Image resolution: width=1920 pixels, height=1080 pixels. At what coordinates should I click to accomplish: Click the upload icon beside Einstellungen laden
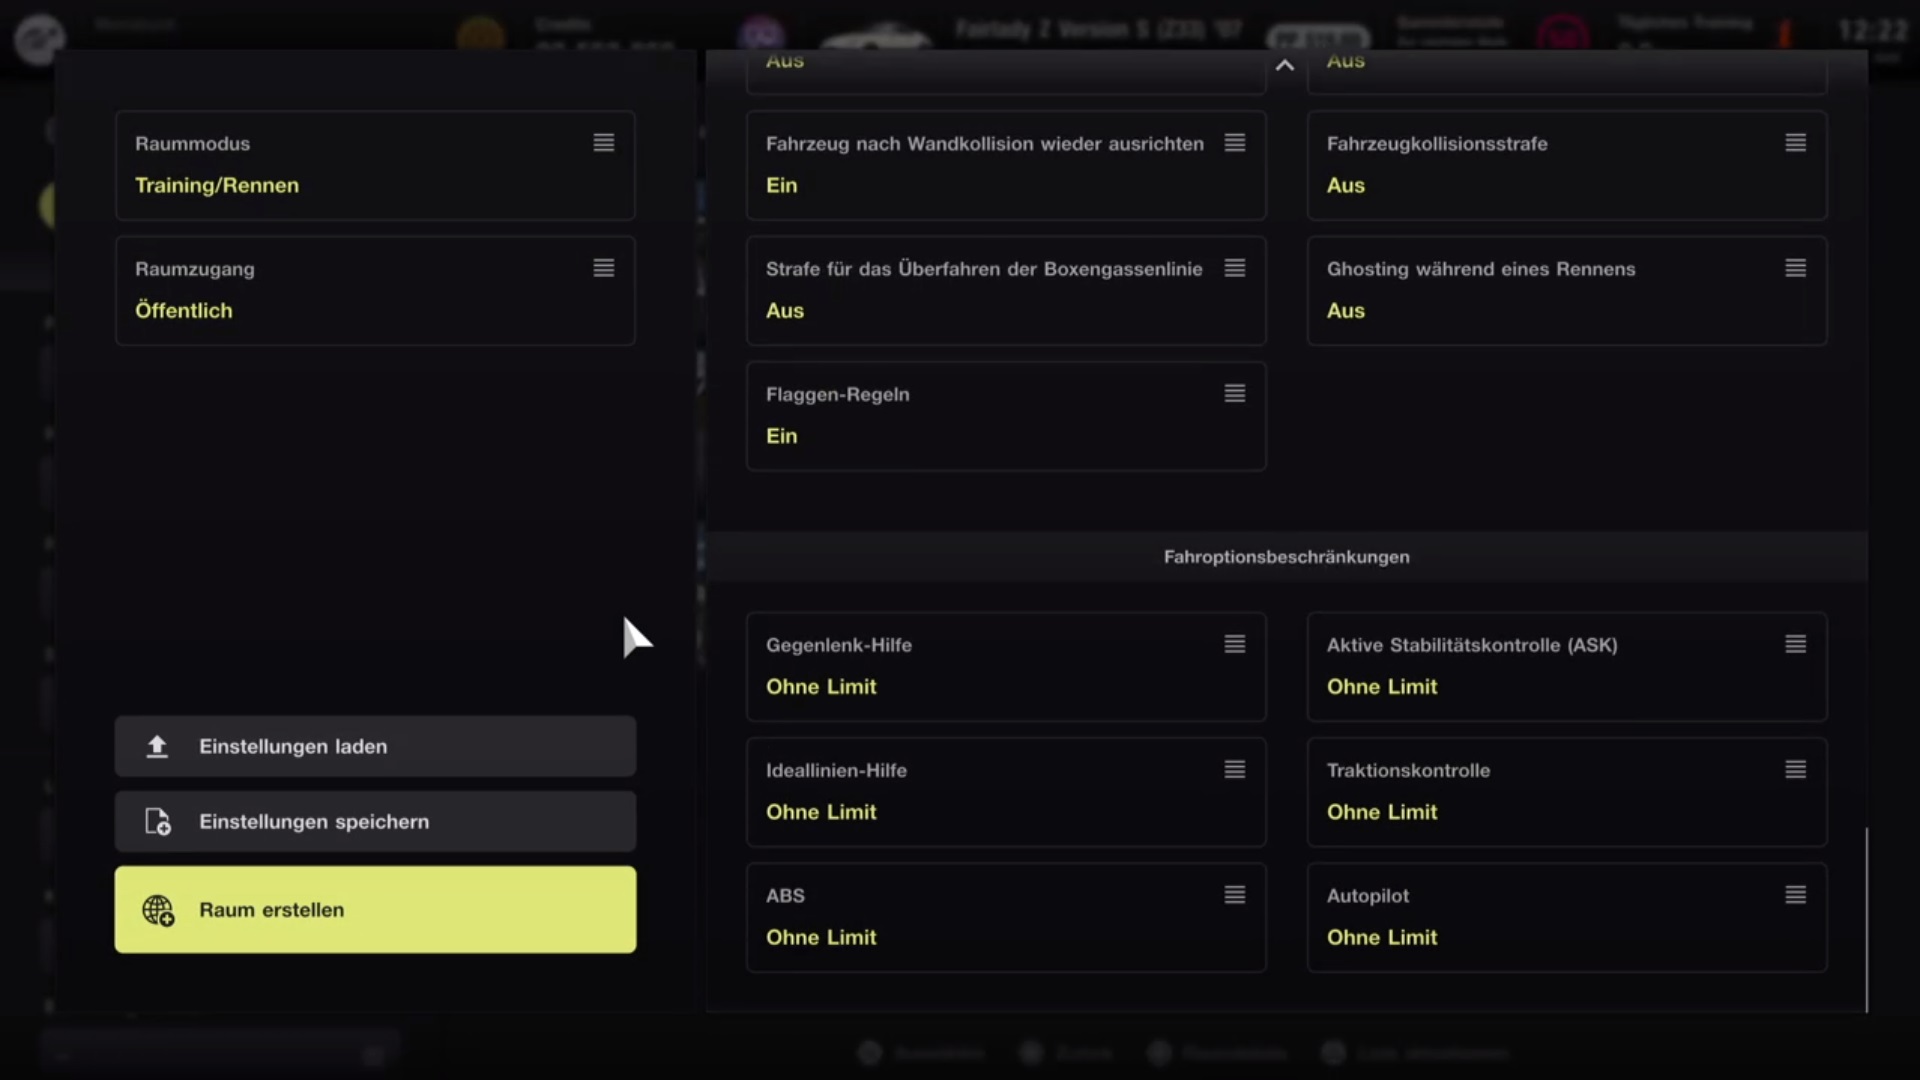pos(157,746)
